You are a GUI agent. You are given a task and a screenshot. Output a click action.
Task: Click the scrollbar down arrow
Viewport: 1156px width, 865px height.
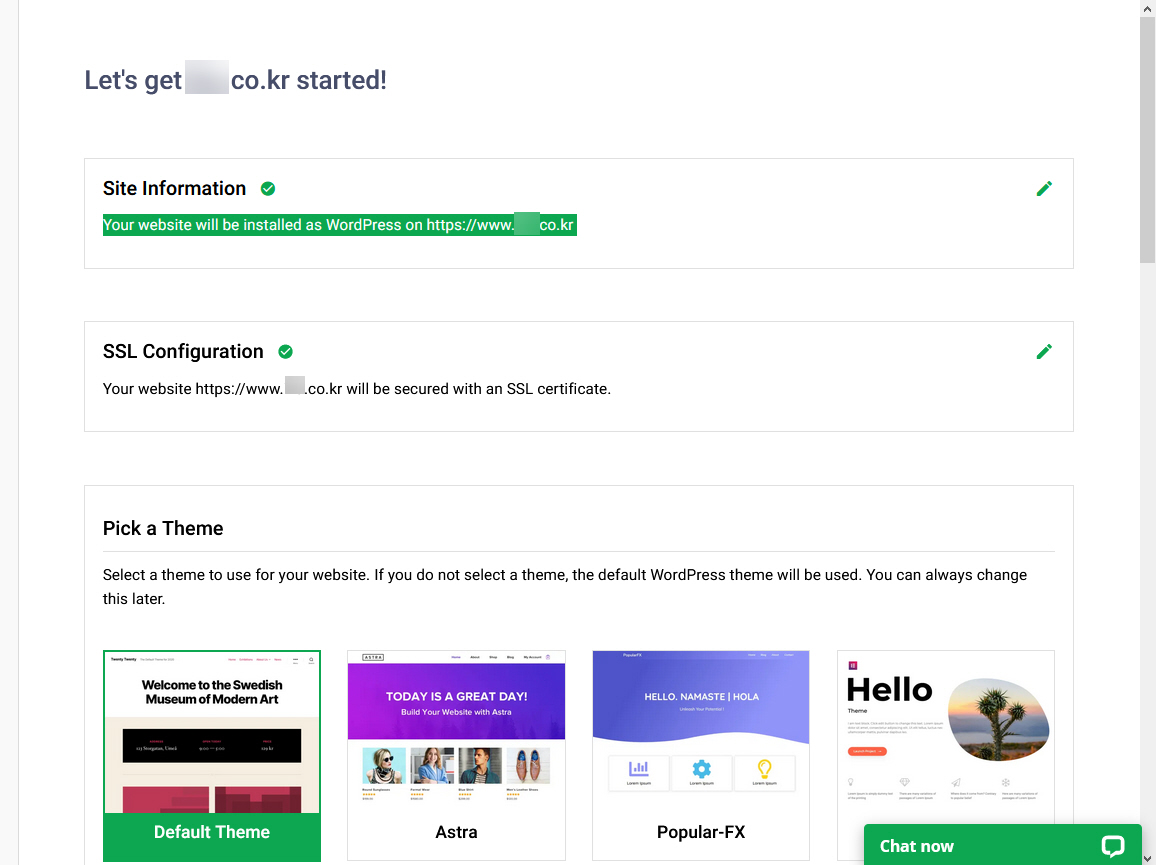(x=1148, y=857)
